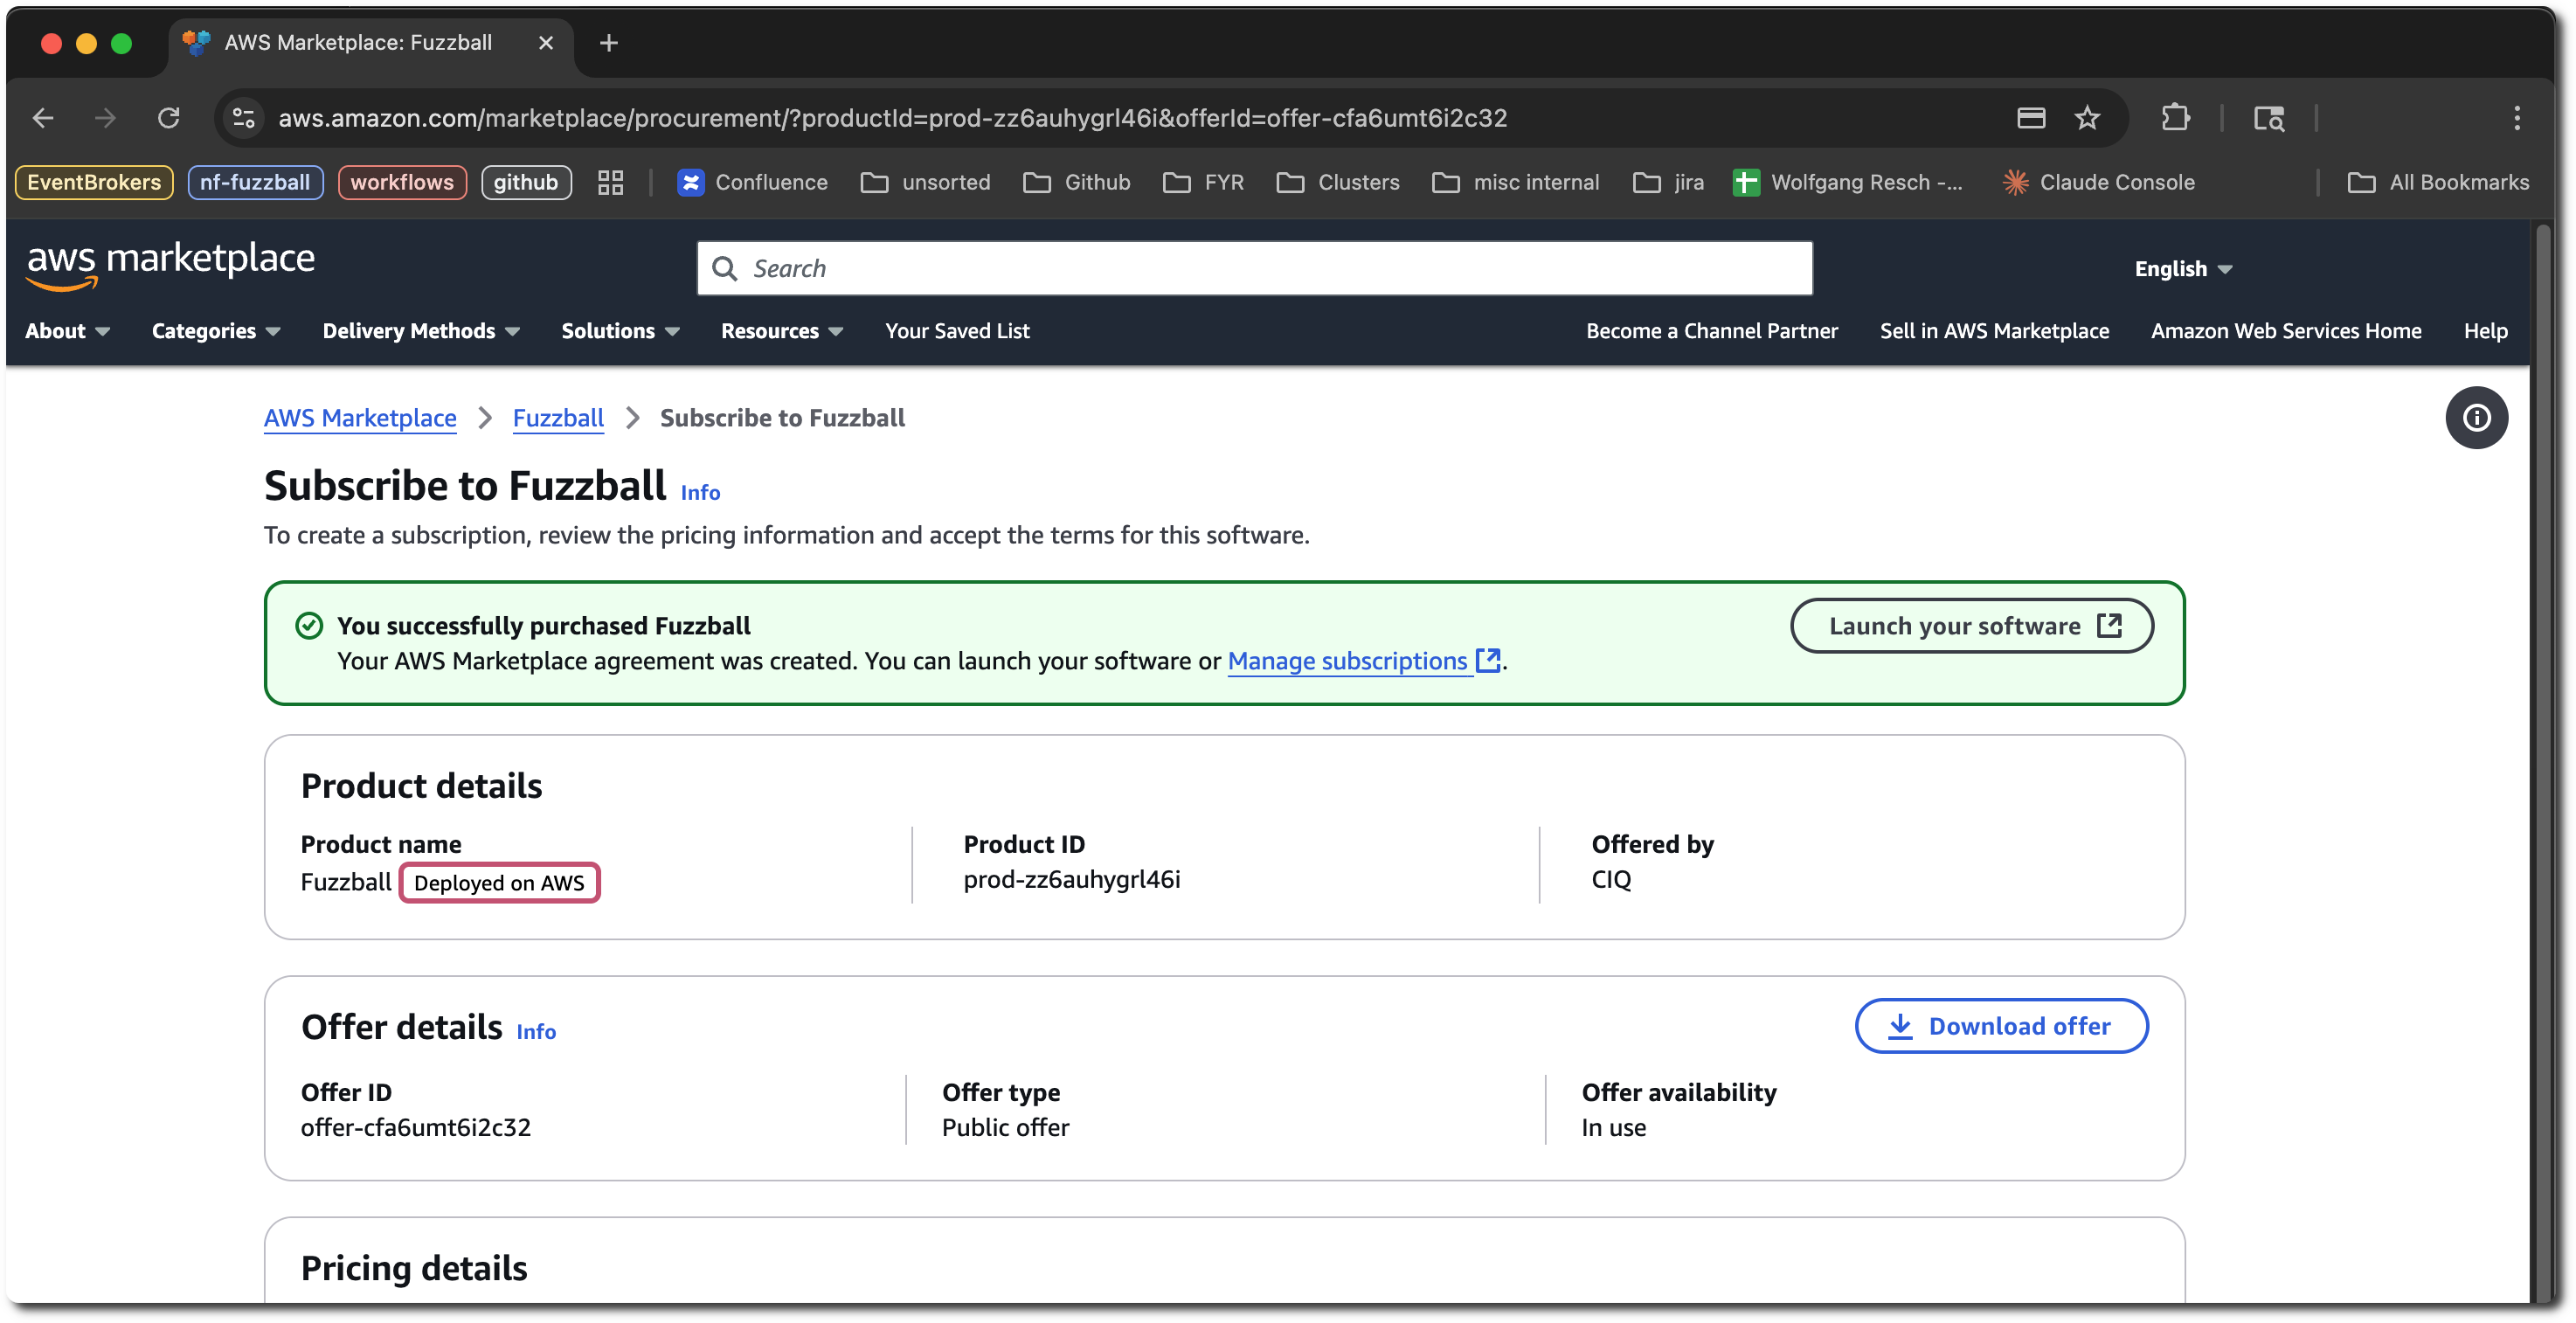This screenshot has height=1323, width=2576.
Task: Go to Become a Channel Partner
Action: pyautogui.click(x=1712, y=330)
